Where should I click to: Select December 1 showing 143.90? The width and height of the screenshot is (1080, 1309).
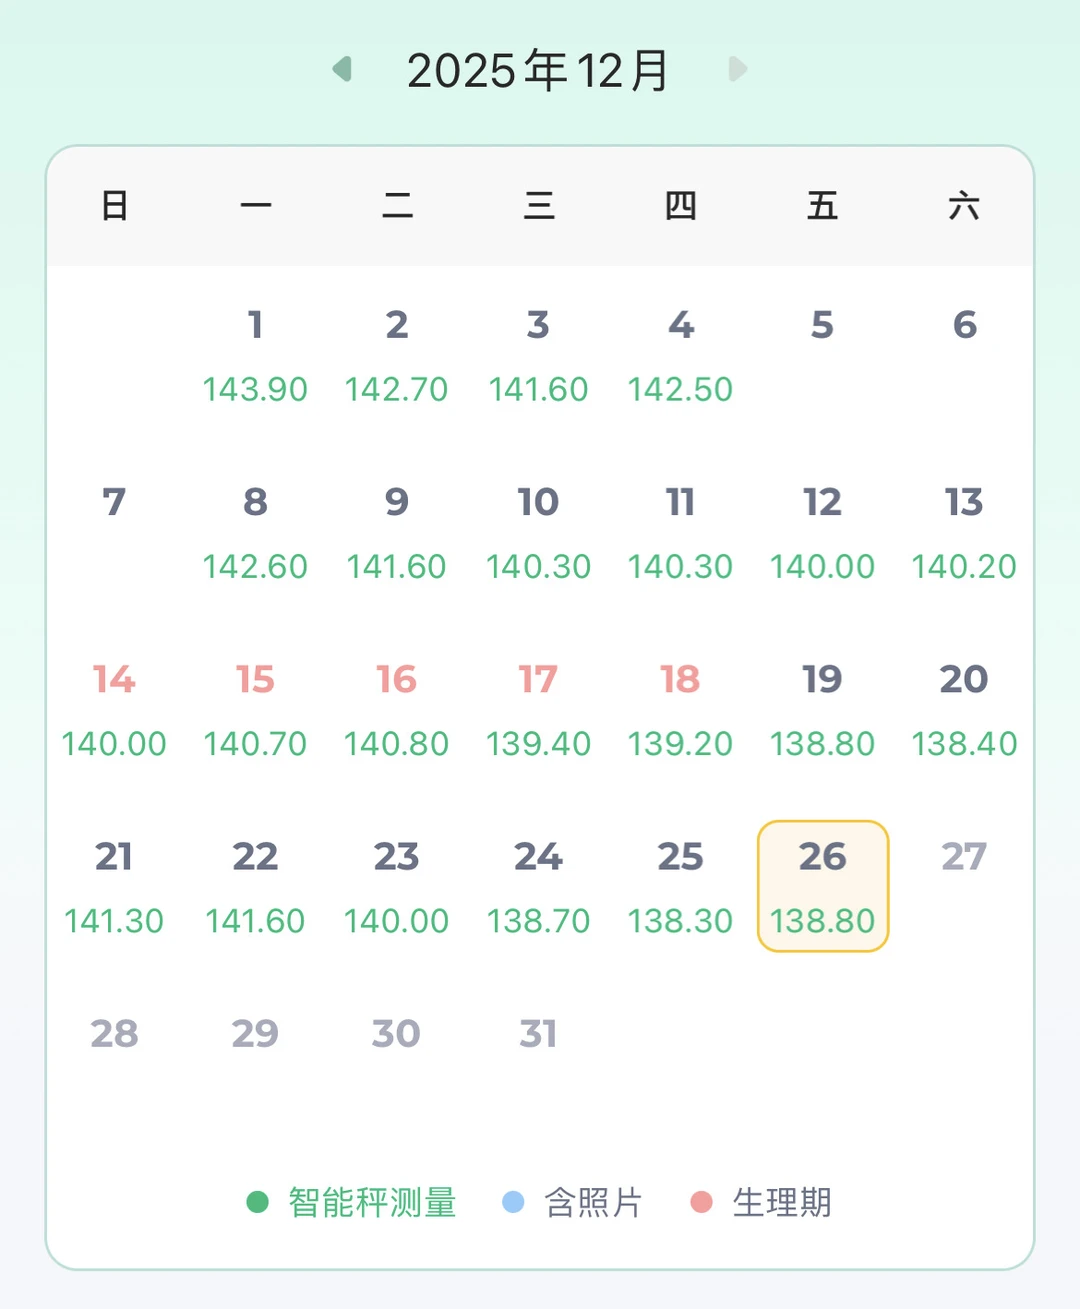click(x=255, y=354)
